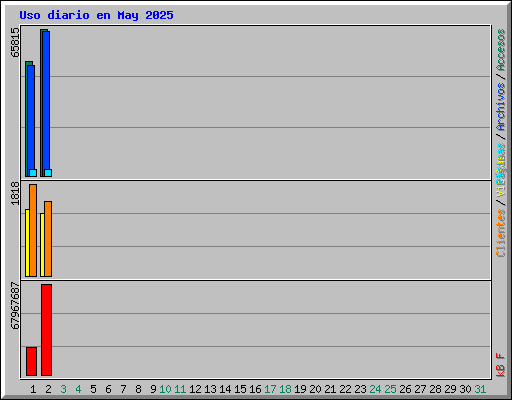The width and height of the screenshot is (512, 400).
Task: Click the cyan pages bar for day 2
Action: 48,173
